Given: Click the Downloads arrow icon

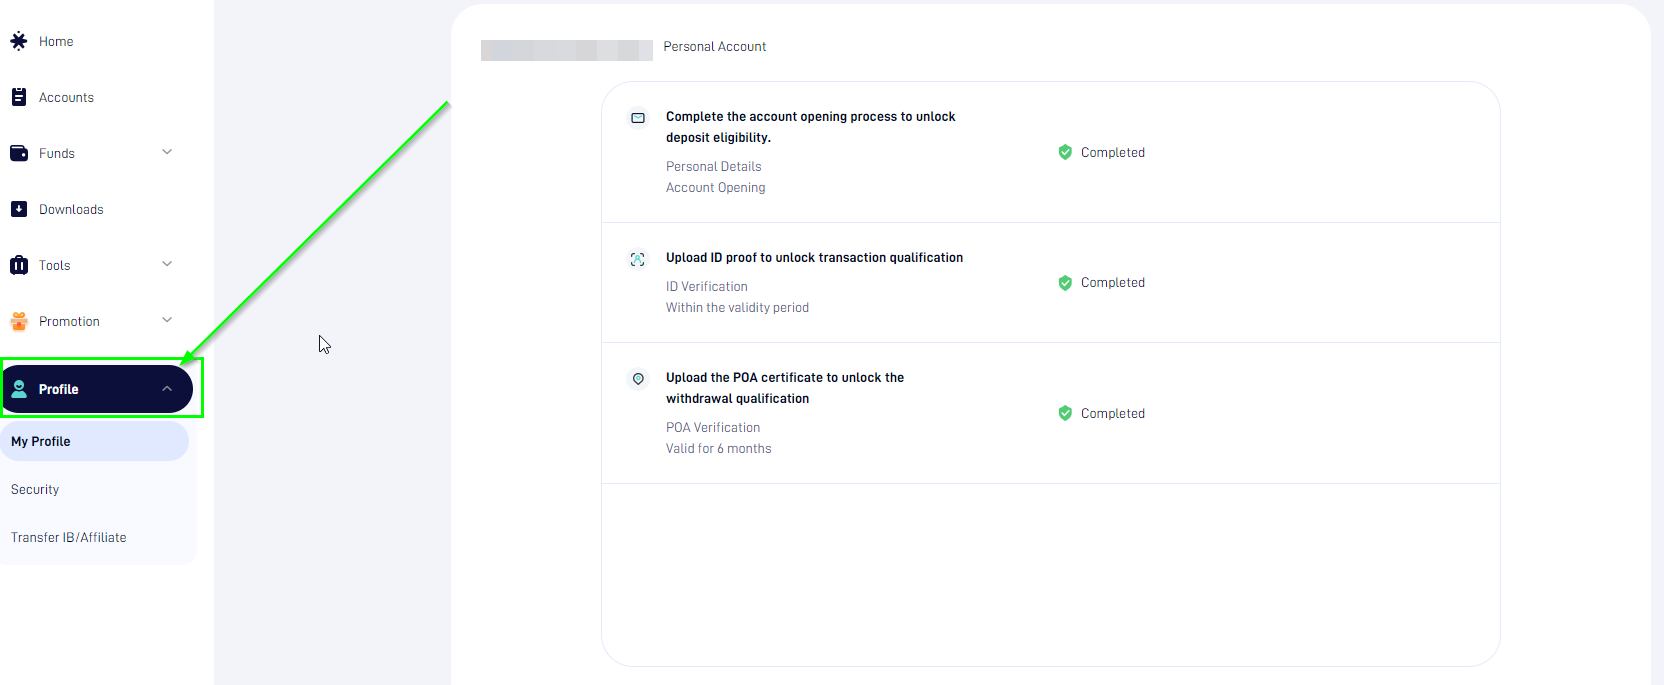Looking at the screenshot, I should tap(18, 209).
